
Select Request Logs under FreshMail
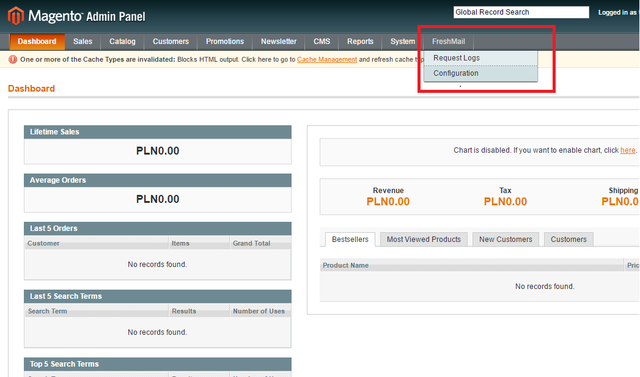[480, 58]
